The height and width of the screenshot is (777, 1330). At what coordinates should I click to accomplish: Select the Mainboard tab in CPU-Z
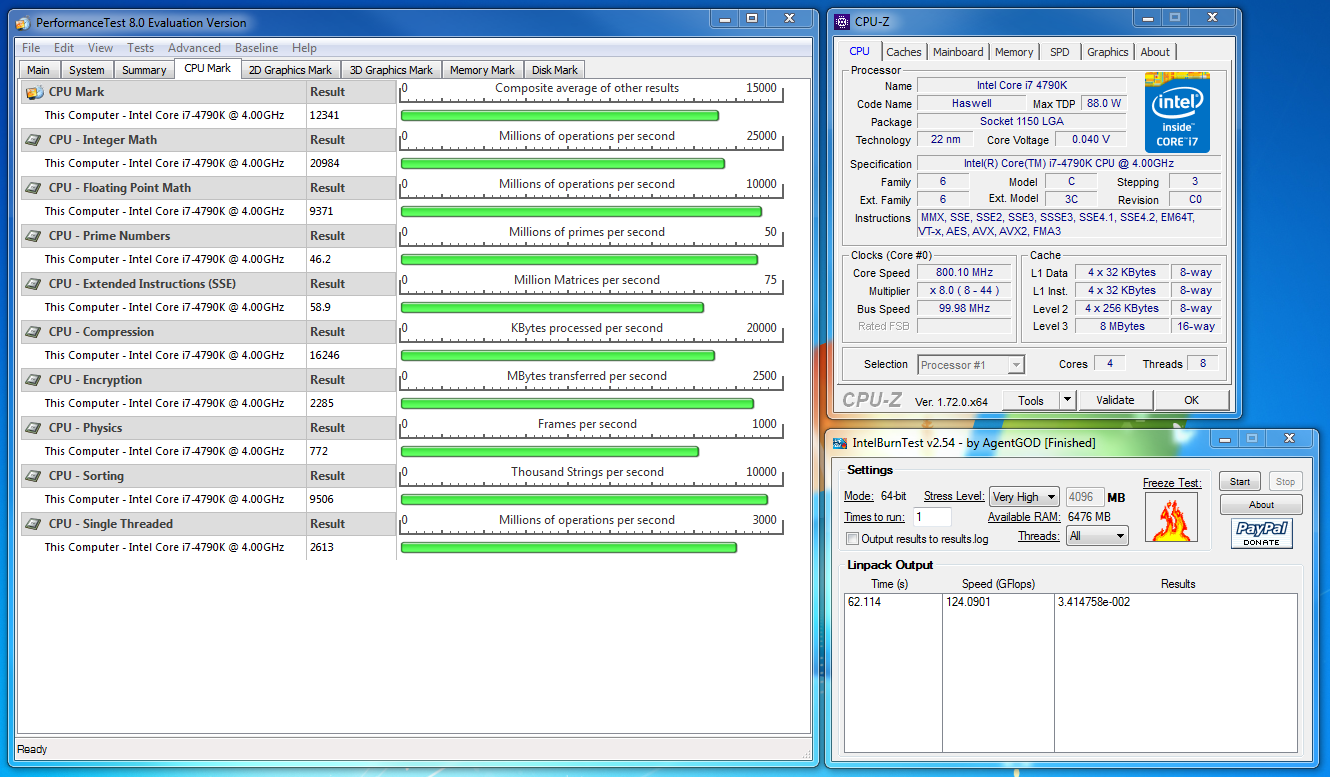point(958,52)
